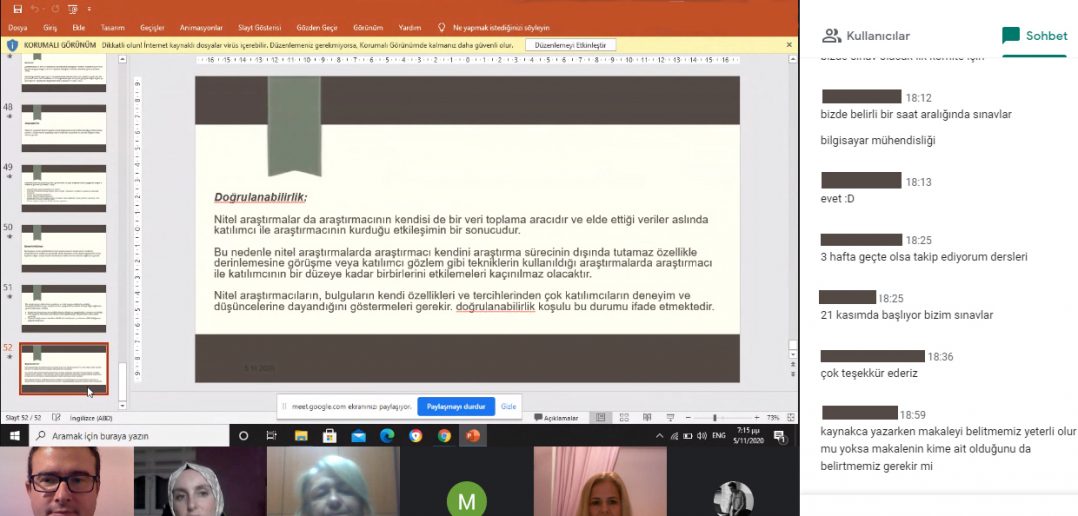Open the Windows Start menu

[14, 436]
